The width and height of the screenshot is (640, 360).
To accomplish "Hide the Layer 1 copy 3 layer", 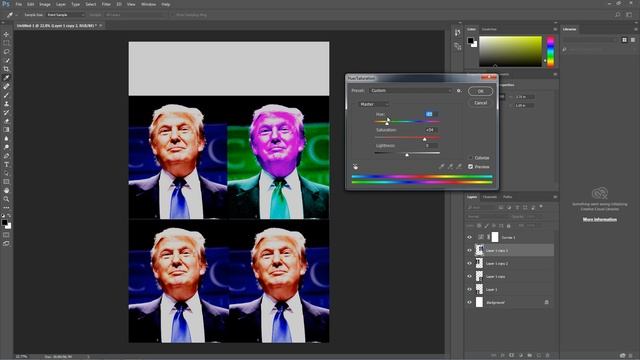I will pyautogui.click(x=469, y=250).
